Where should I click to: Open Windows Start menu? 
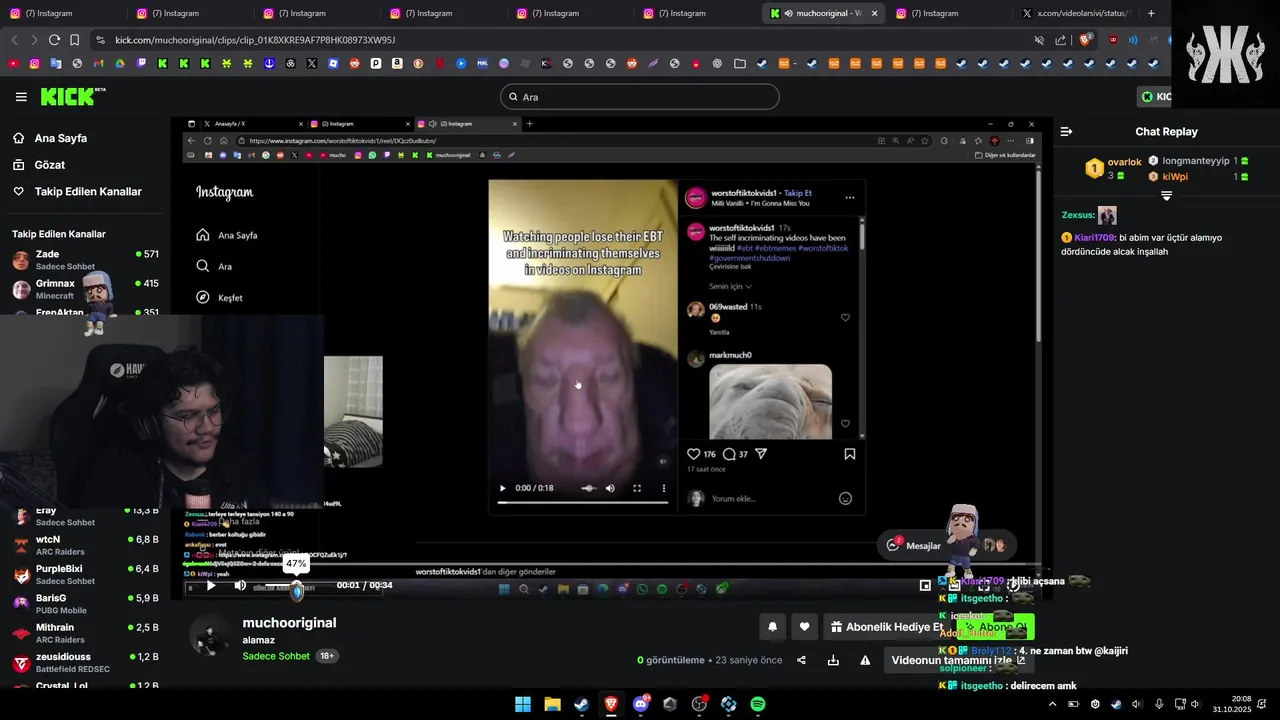pyautogui.click(x=523, y=704)
